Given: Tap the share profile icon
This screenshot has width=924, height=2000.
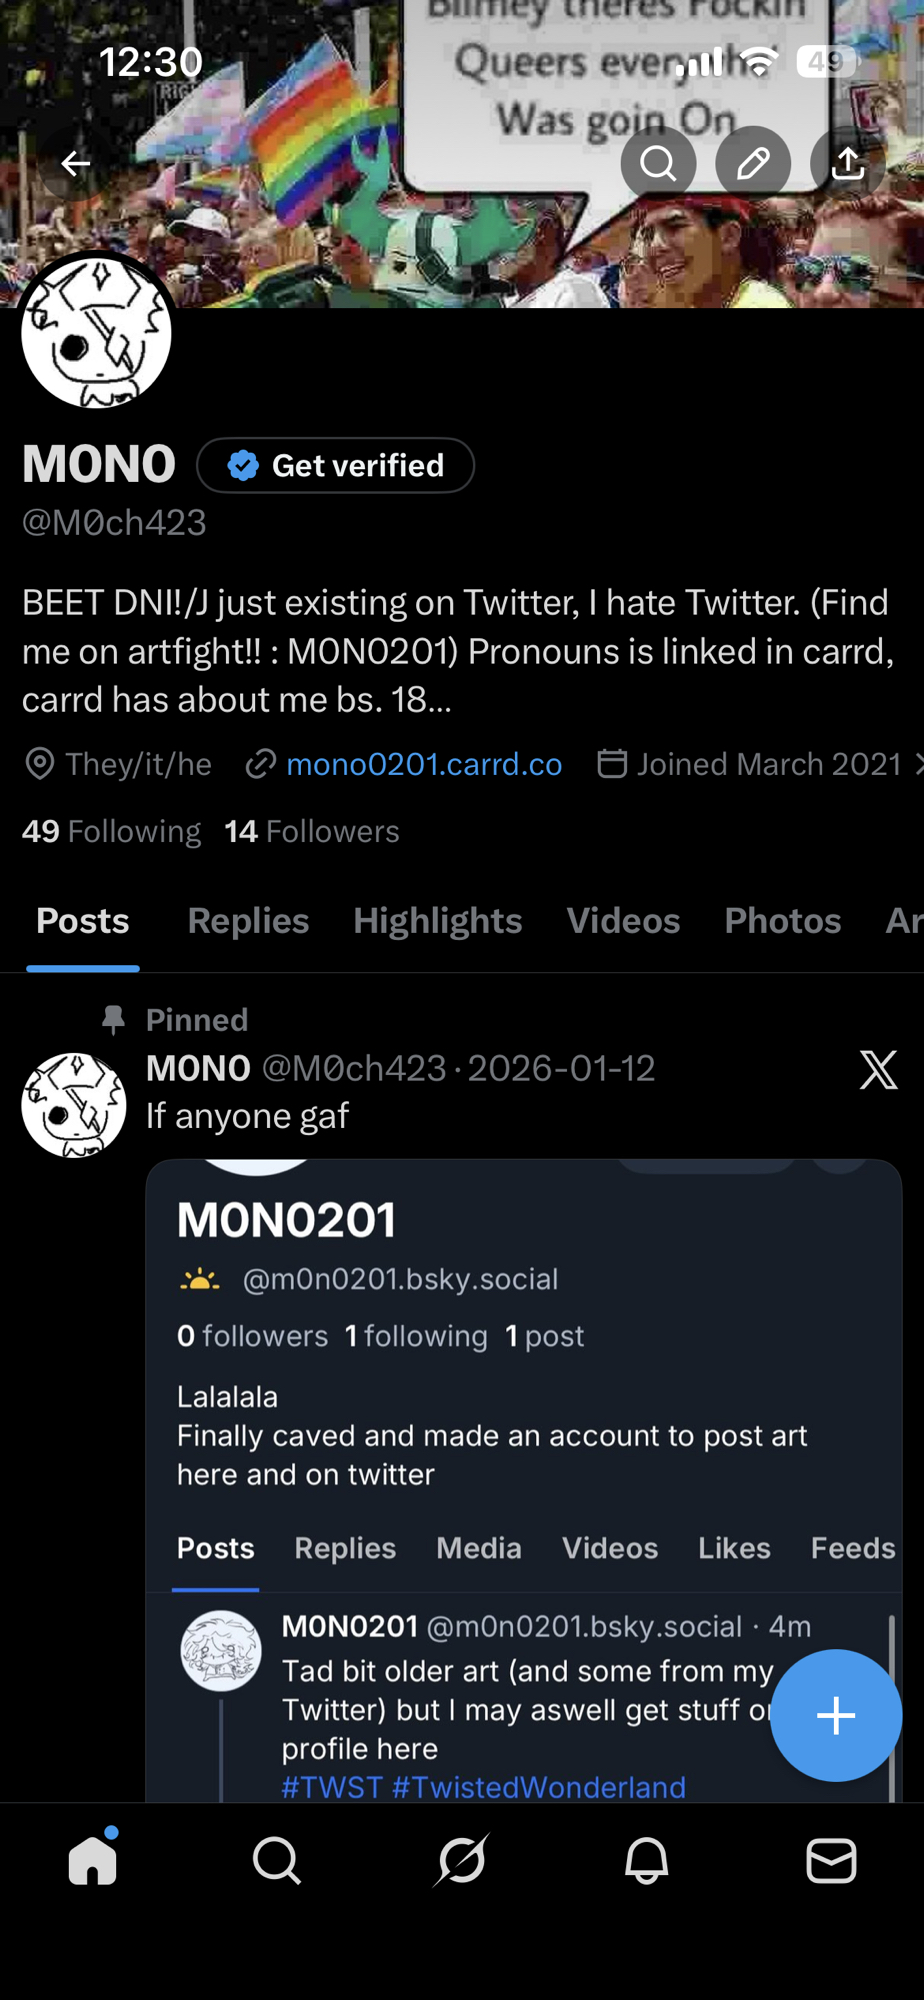Looking at the screenshot, I should click(x=848, y=163).
